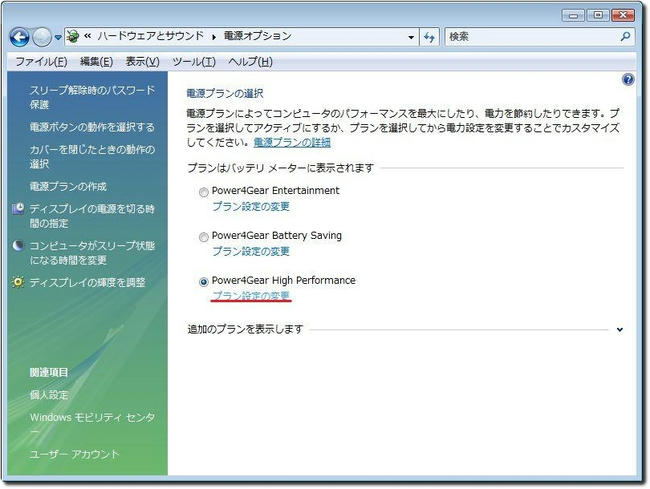Click the 電源オプション breadcrumb segment
Image resolution: width=650 pixels, height=489 pixels.
tap(257, 36)
